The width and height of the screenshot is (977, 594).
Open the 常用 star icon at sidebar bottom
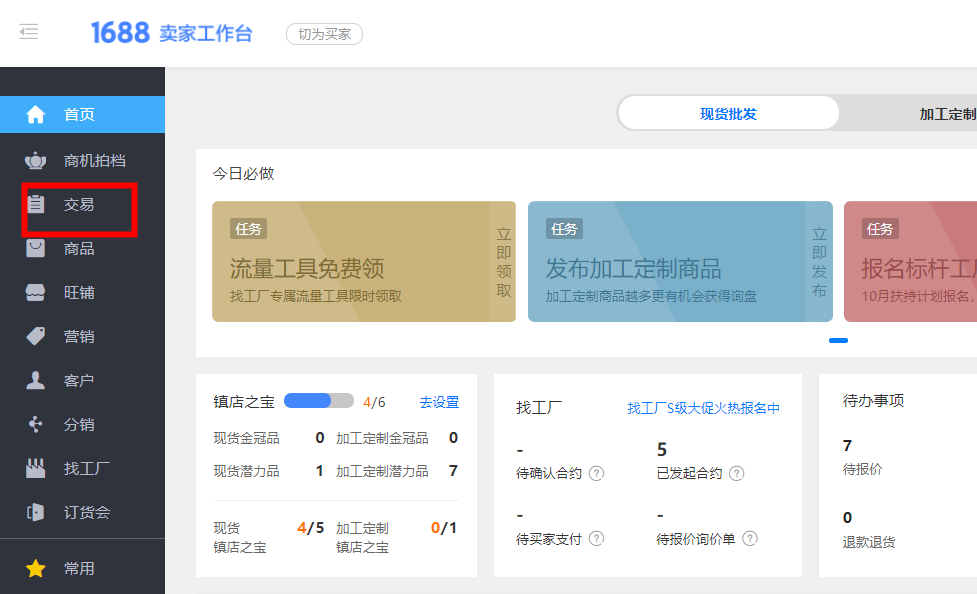pyautogui.click(x=37, y=567)
